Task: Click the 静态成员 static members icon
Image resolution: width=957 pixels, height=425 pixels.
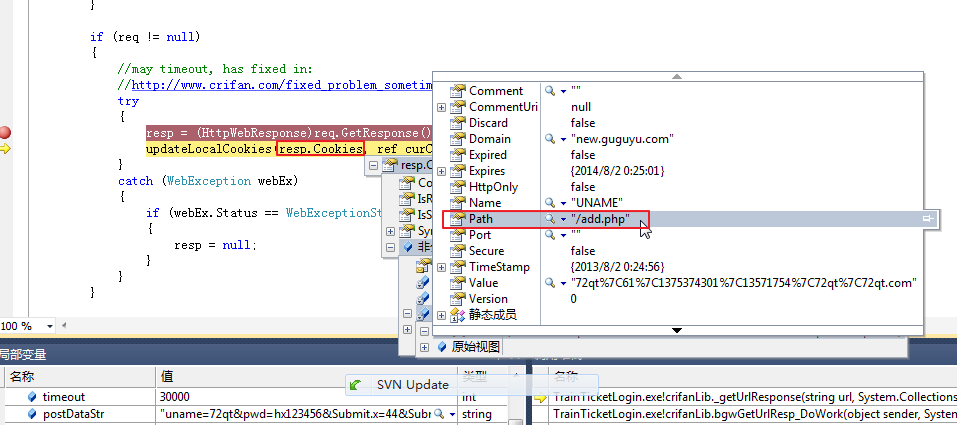Action: tap(457, 315)
